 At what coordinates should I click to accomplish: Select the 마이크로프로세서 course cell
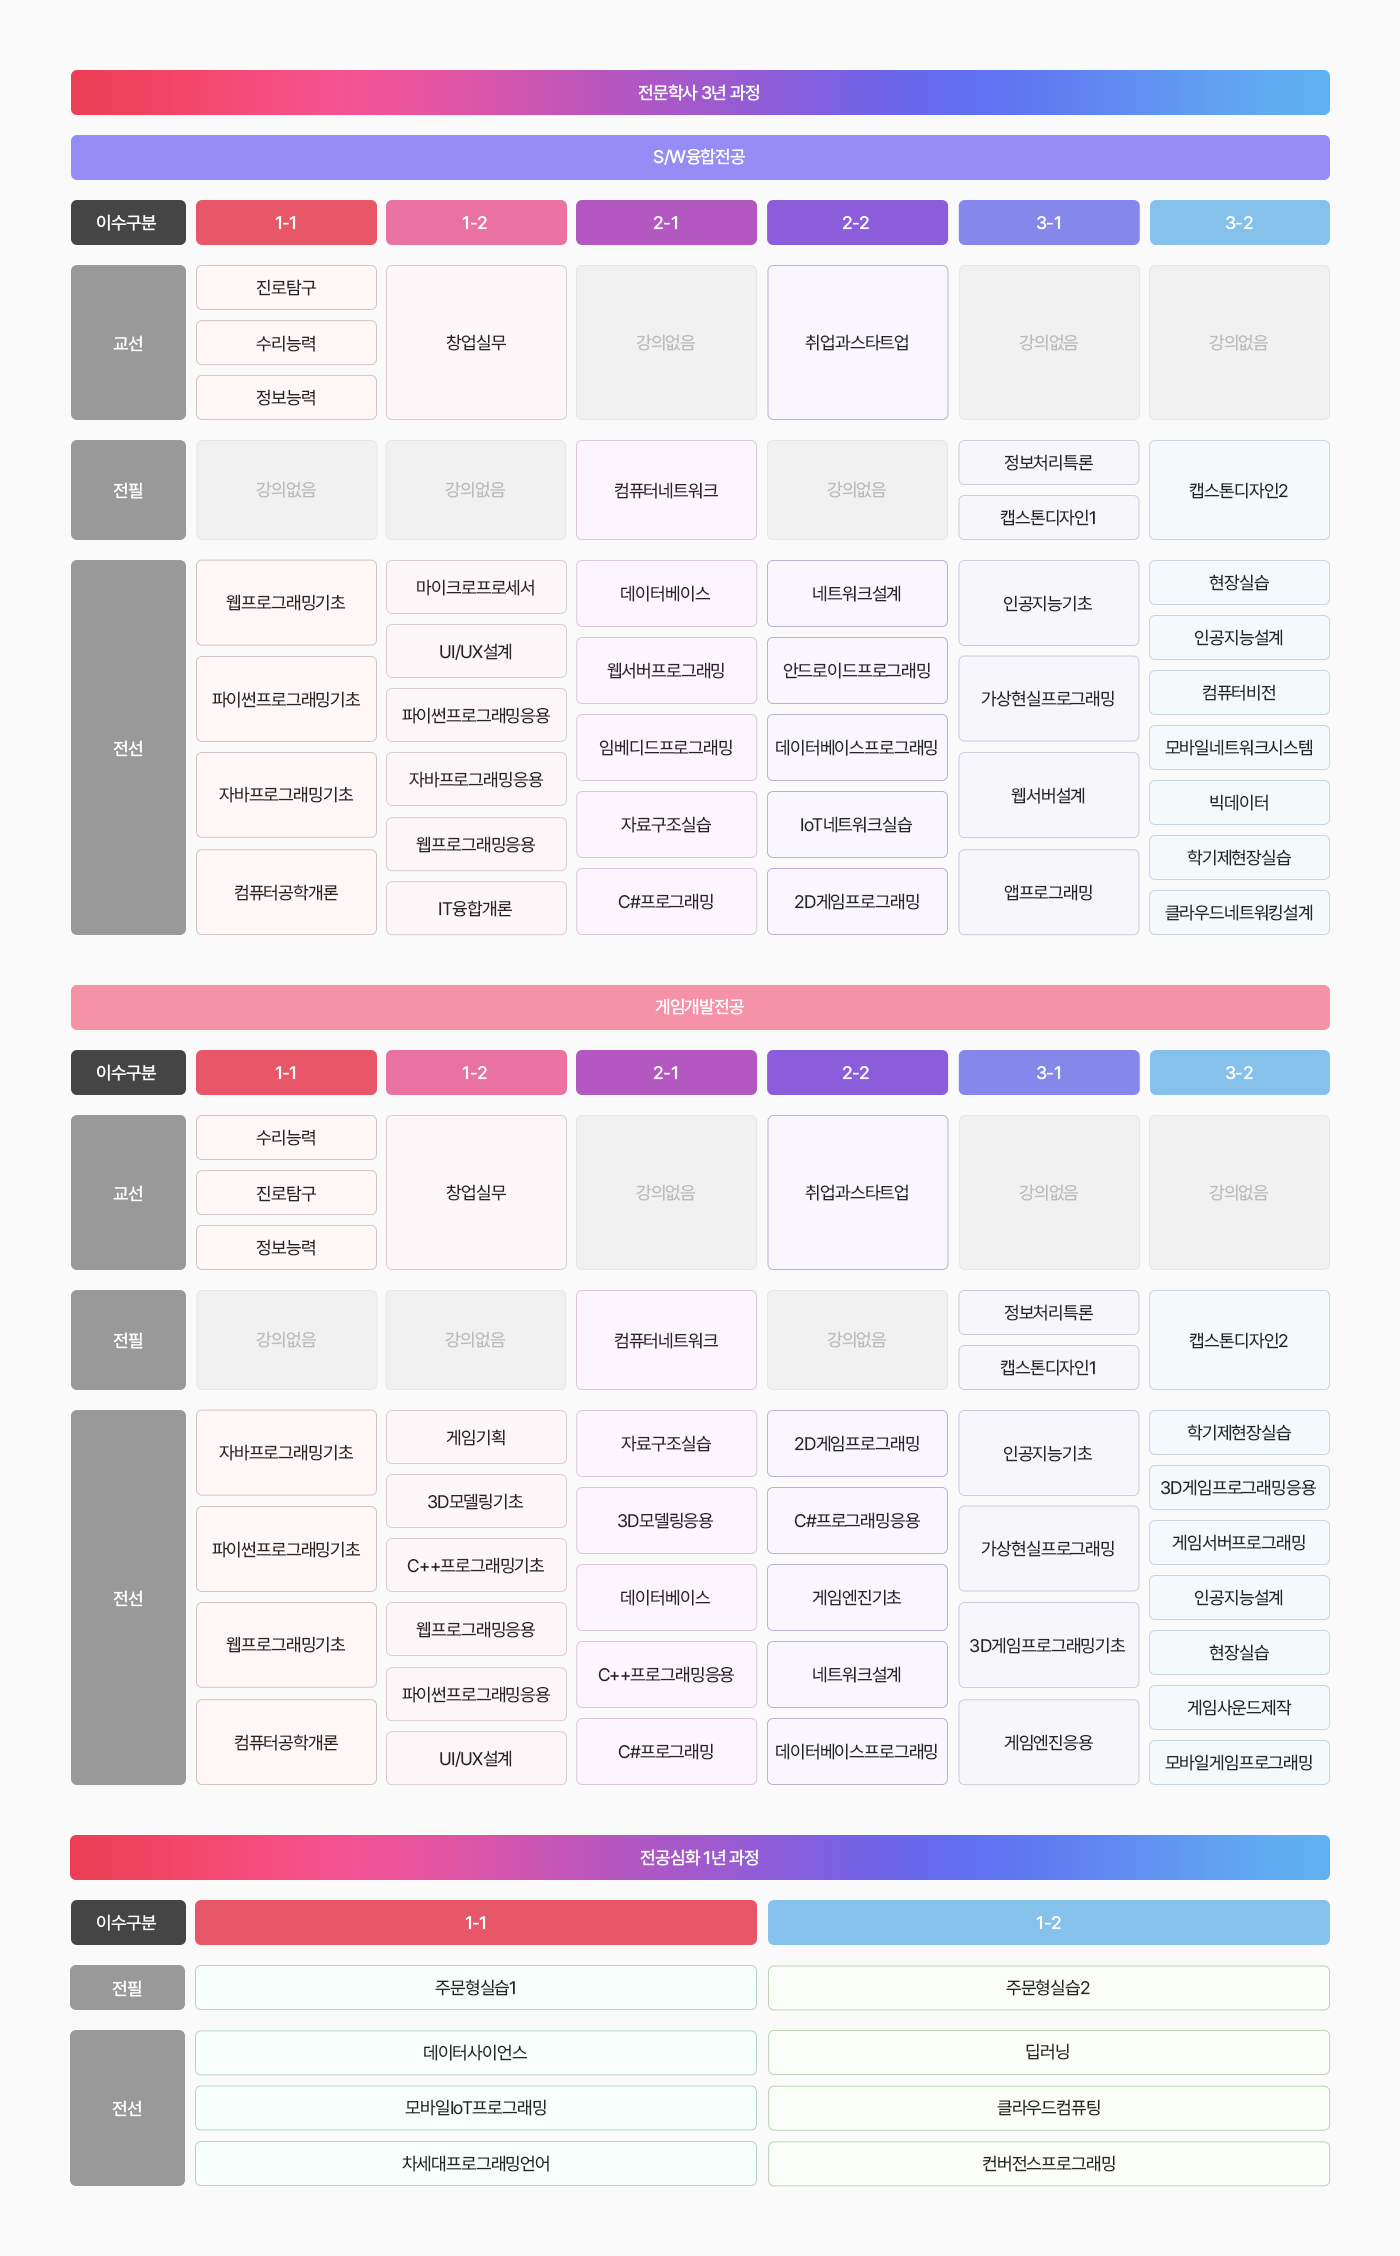(476, 587)
